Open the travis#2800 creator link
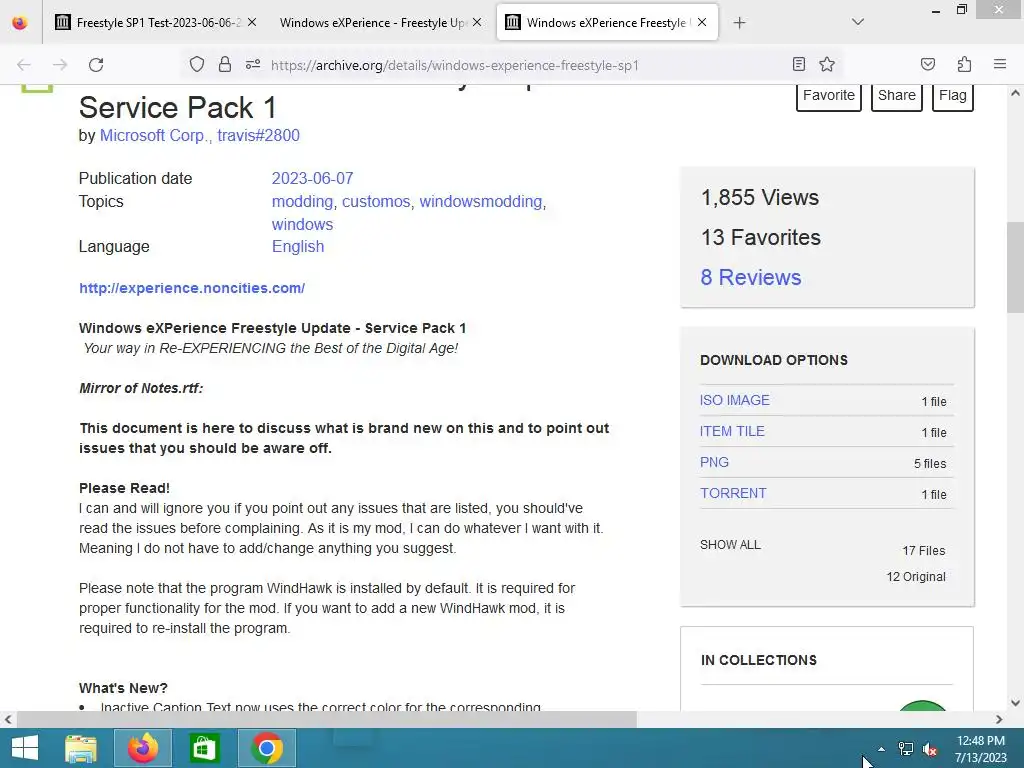The width and height of the screenshot is (1024, 768). point(259,135)
